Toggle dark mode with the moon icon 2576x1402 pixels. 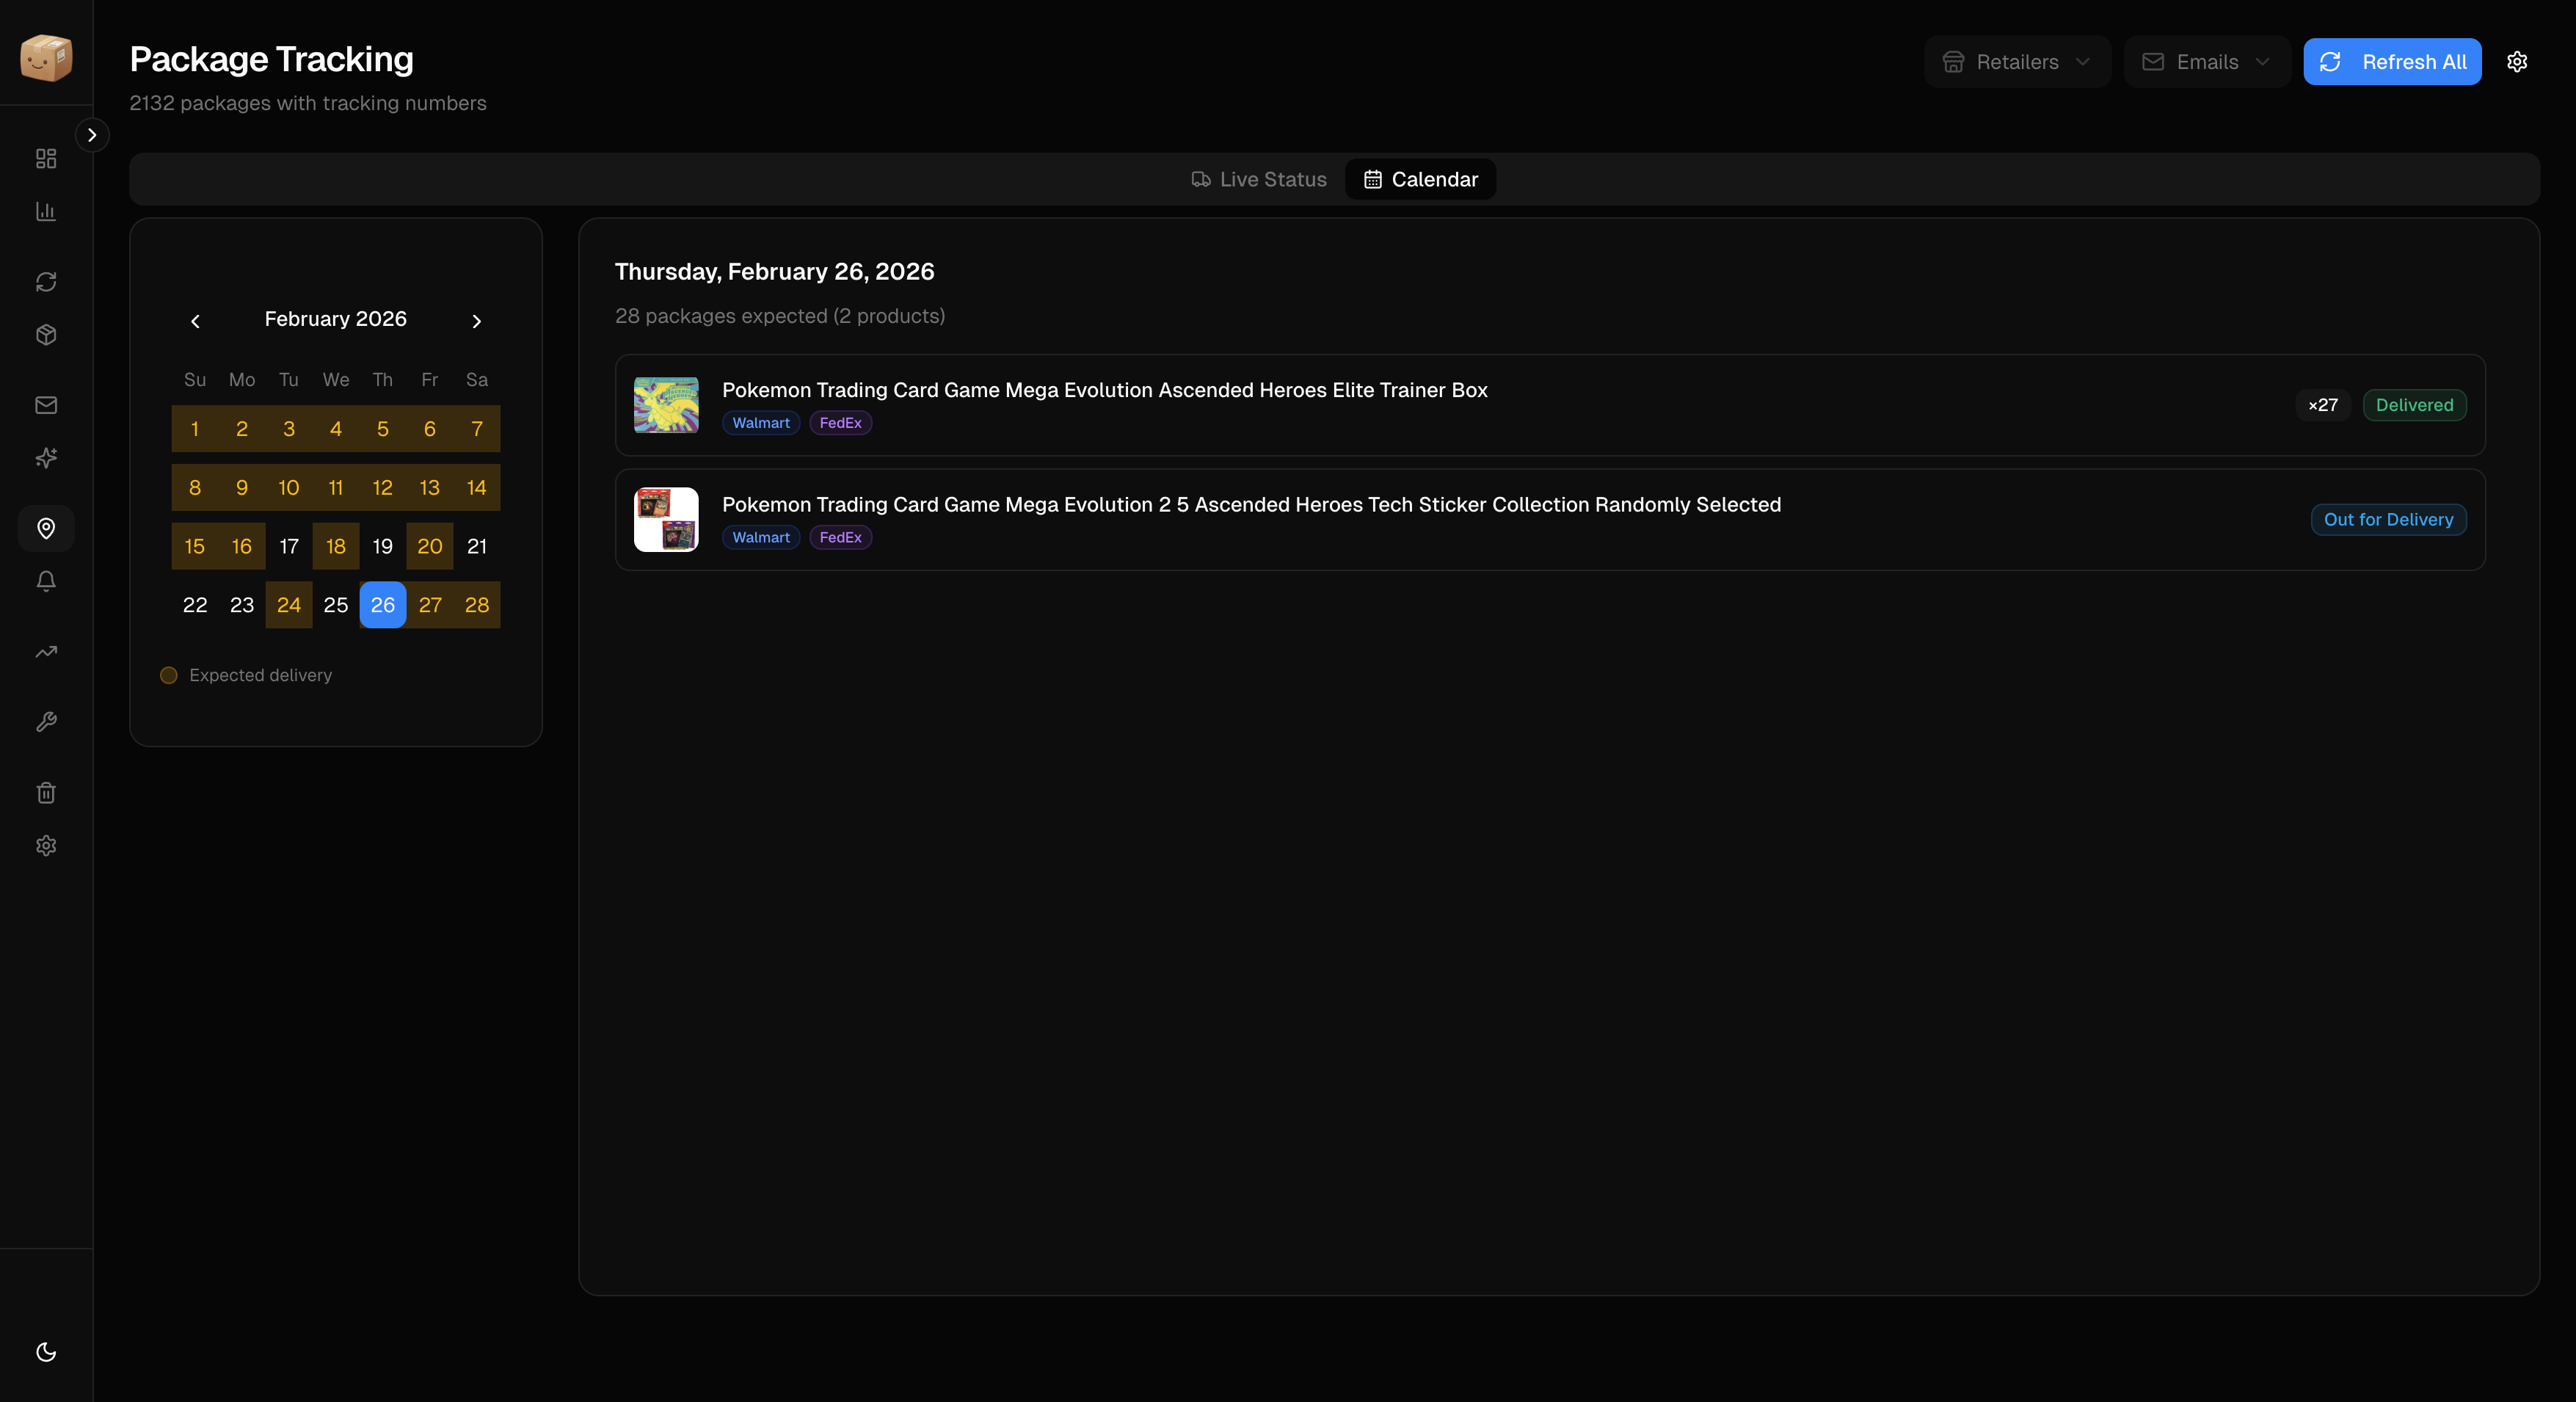point(46,1353)
